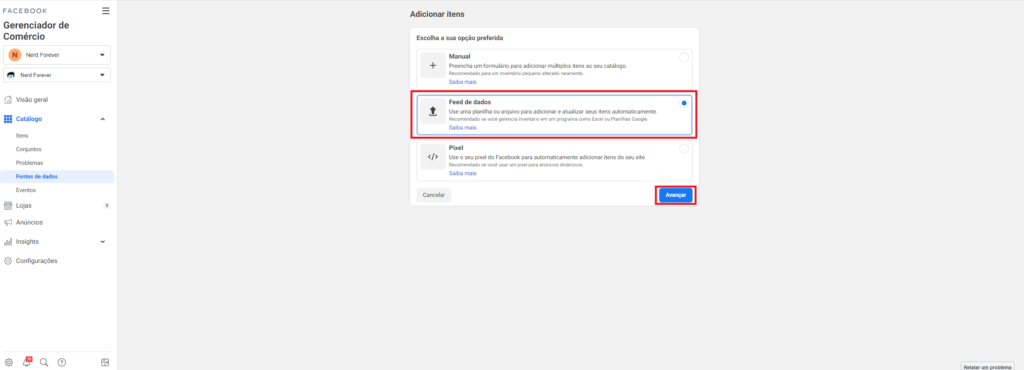
Task: Select the Feed de dados radio button
Action: click(684, 103)
